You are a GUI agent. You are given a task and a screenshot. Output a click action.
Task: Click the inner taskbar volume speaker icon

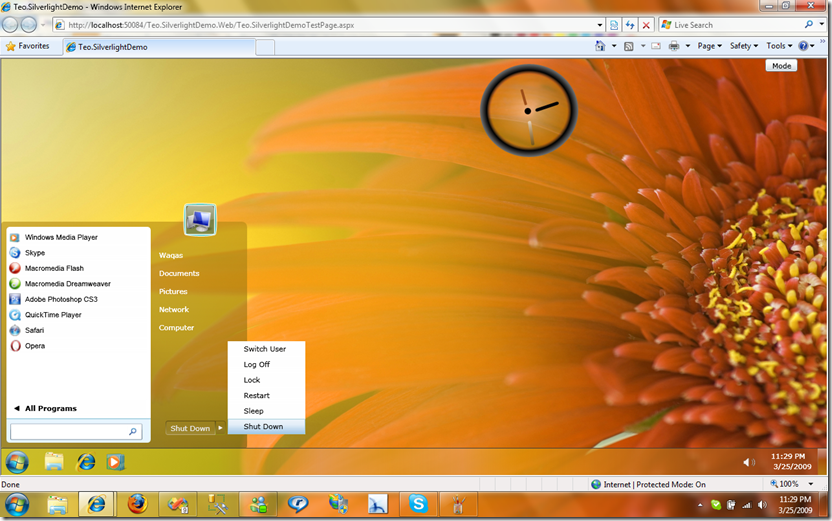tap(749, 462)
